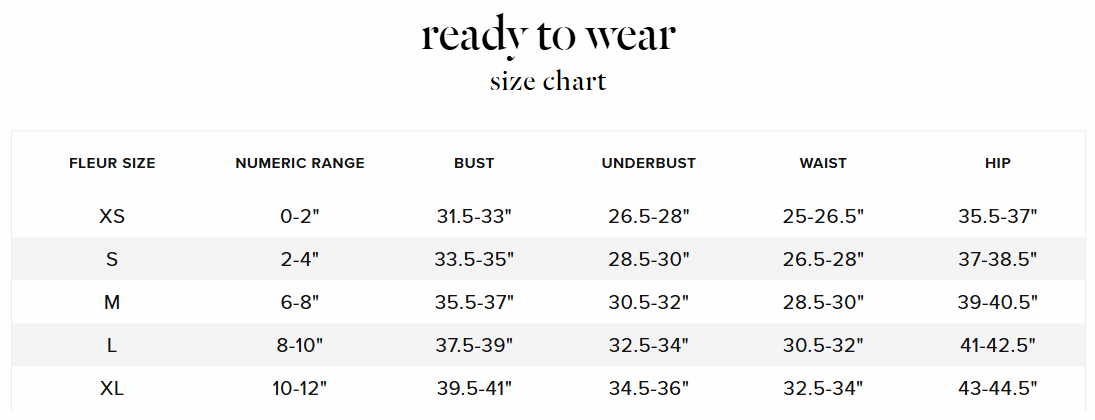
Task: Select the XL hip value 43-44.5"
Action: (x=997, y=388)
